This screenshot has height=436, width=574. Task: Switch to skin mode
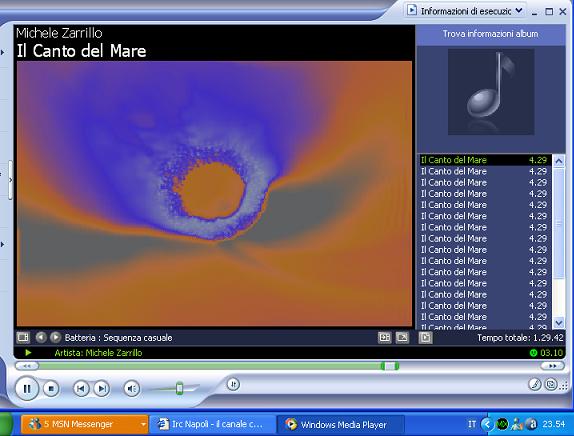coord(551,384)
